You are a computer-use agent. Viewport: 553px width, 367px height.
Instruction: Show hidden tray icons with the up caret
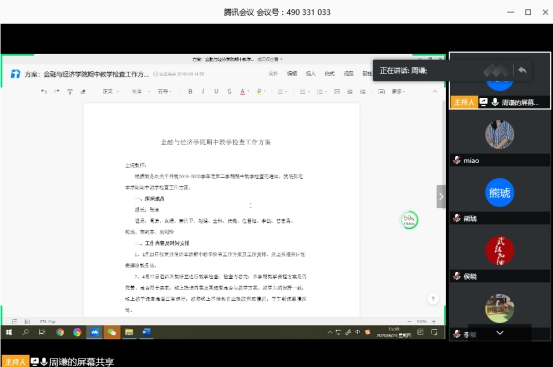pyautogui.click(x=330, y=332)
